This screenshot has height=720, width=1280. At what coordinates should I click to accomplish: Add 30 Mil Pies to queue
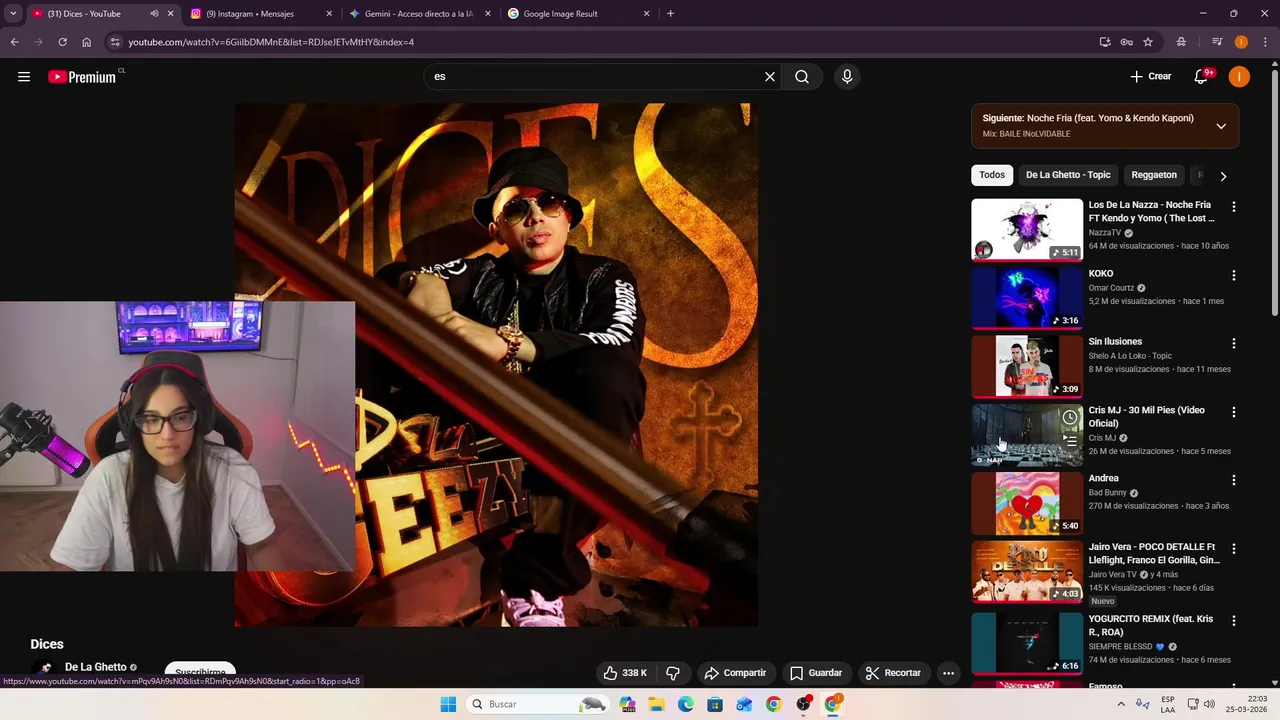coord(1070,440)
